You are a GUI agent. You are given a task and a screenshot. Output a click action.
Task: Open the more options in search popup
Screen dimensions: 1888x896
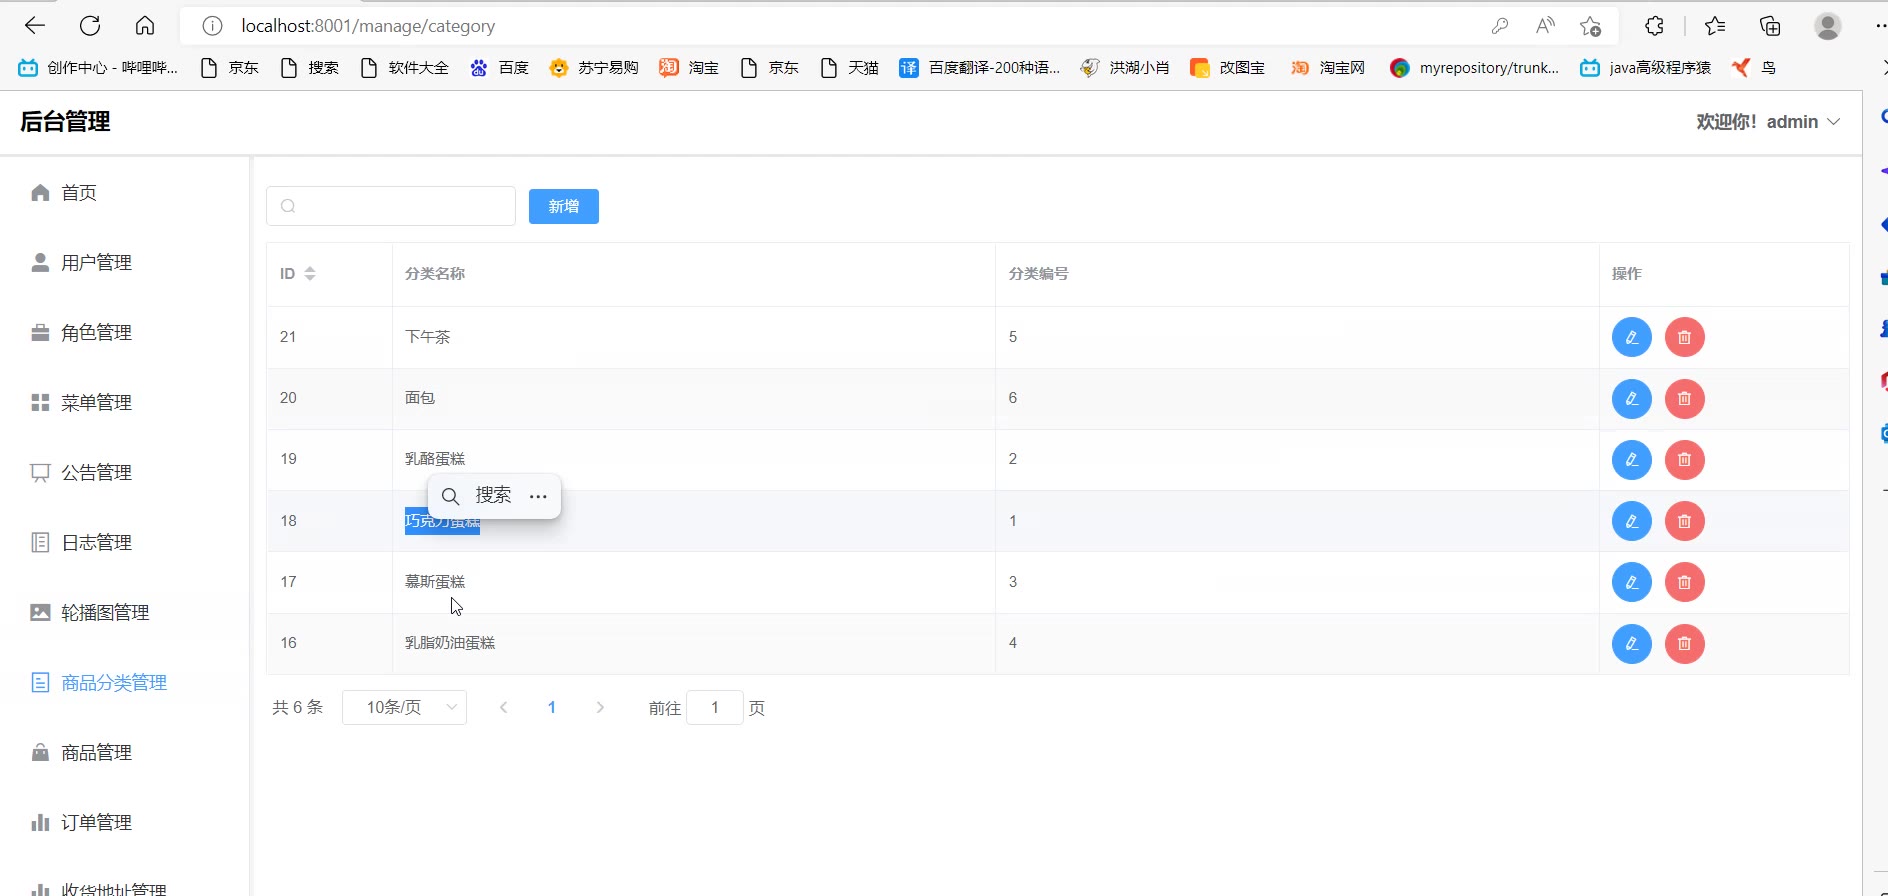point(538,497)
